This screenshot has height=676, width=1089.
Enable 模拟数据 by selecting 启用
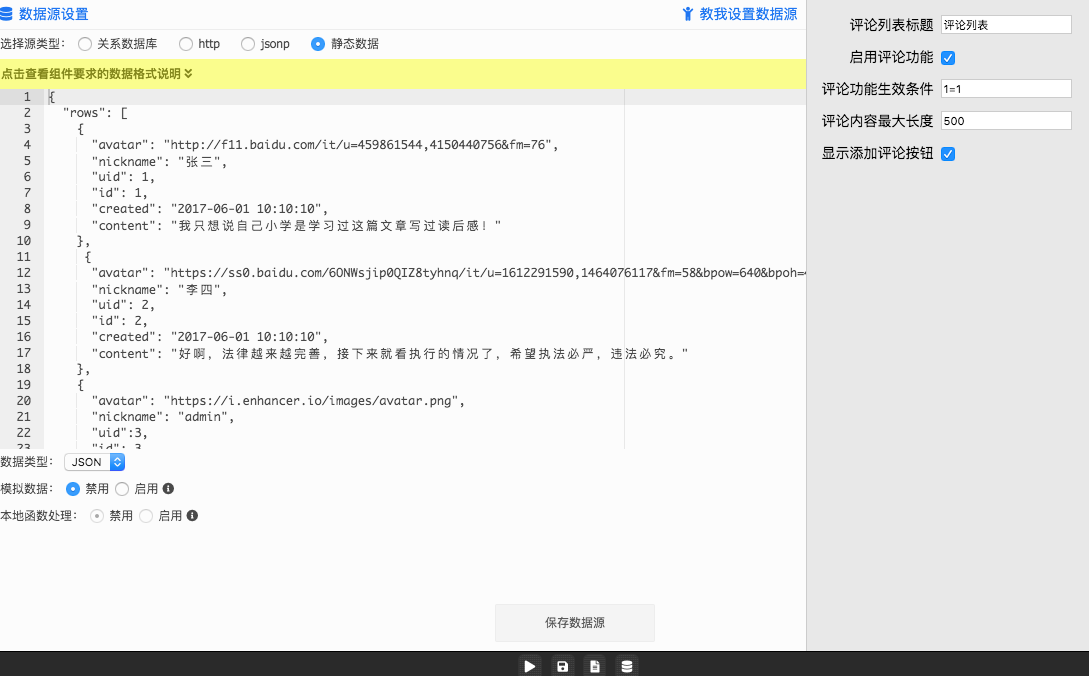tap(122, 489)
